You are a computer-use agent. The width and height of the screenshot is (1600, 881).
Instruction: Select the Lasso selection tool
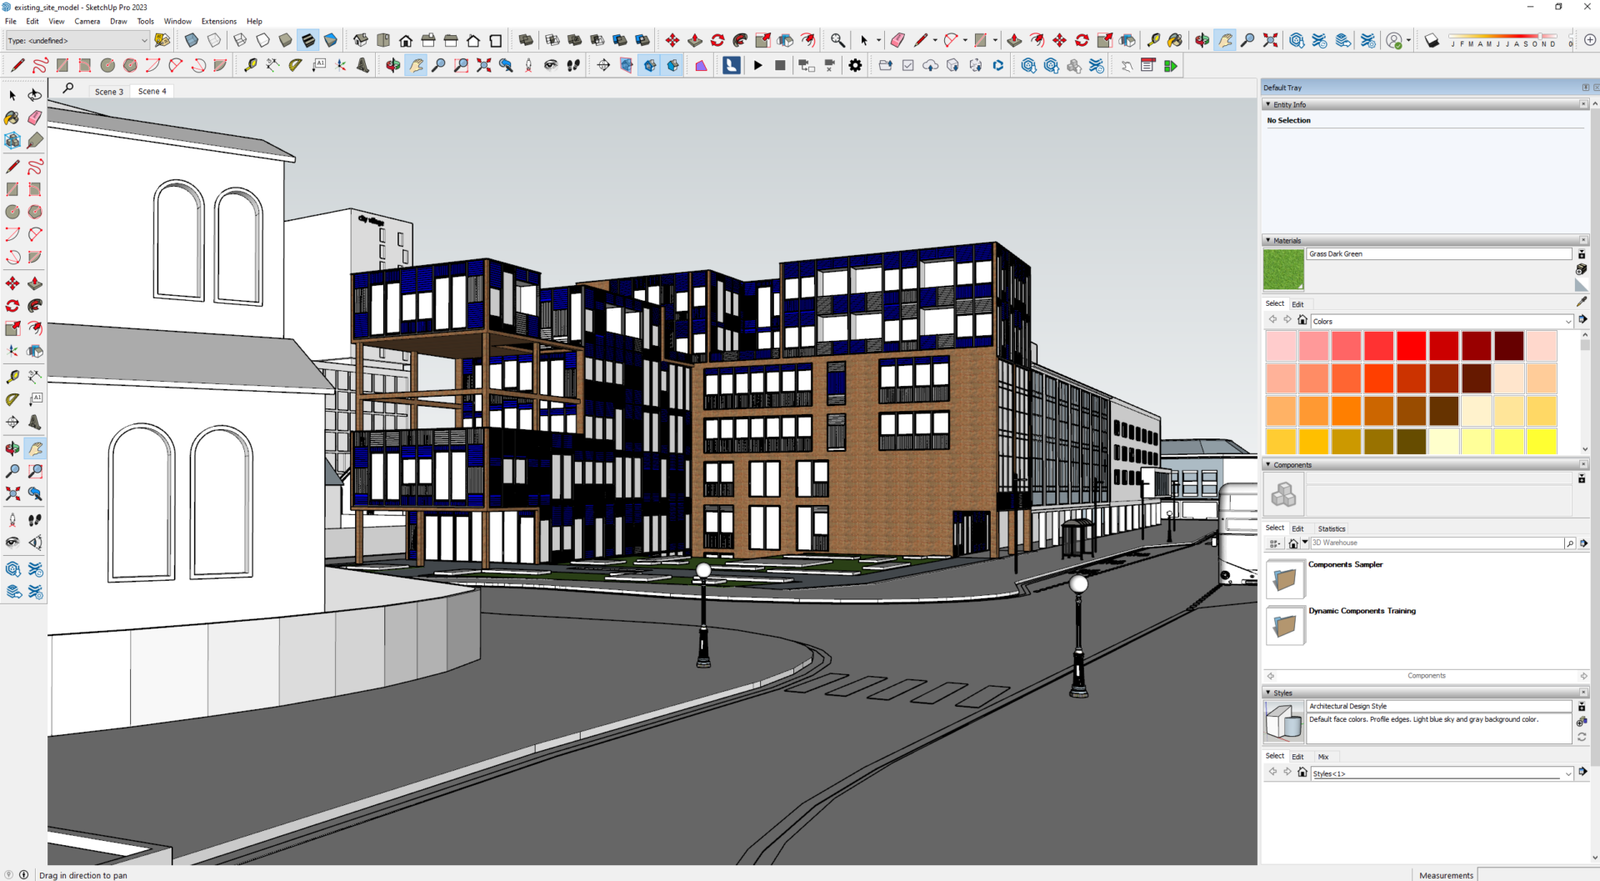coord(35,95)
